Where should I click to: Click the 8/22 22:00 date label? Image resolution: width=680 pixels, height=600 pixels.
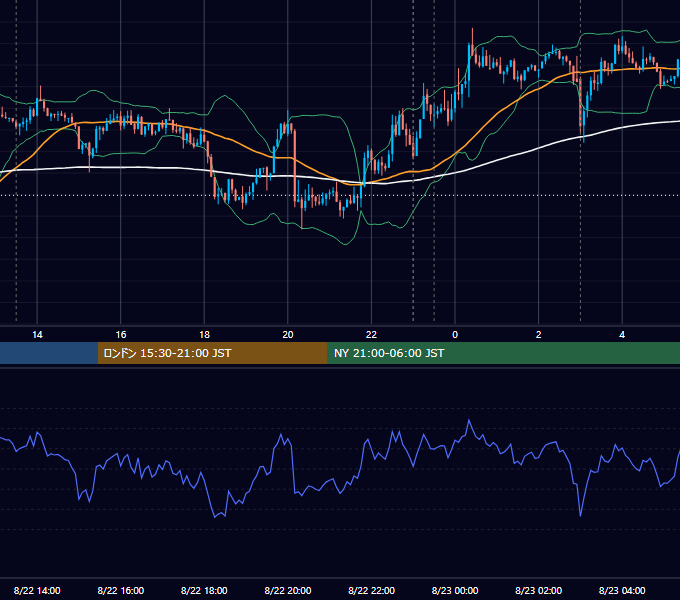(x=372, y=590)
